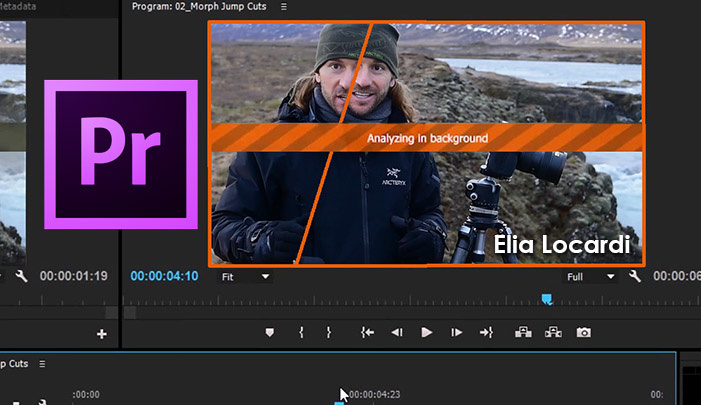Image resolution: width=701 pixels, height=405 pixels.
Task: Click the source timecode 00:00:01:19
Action: pos(74,276)
